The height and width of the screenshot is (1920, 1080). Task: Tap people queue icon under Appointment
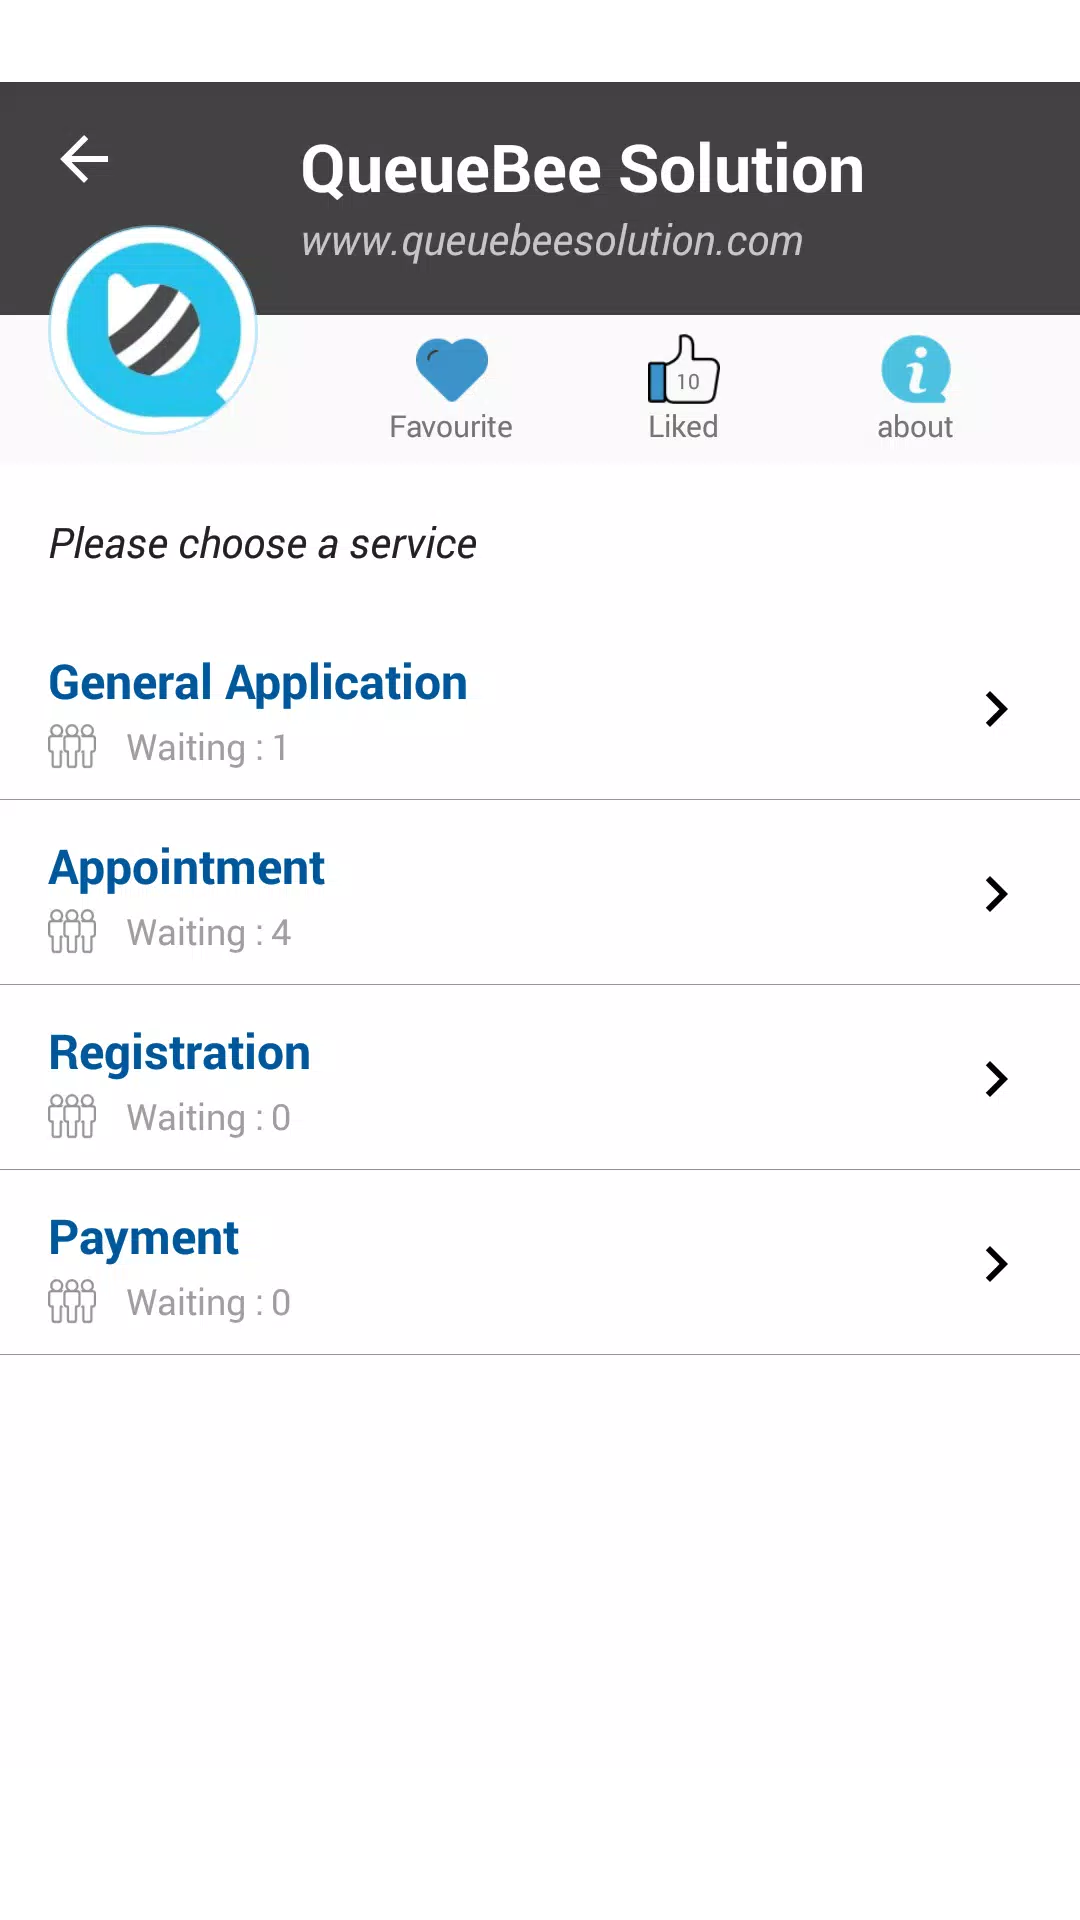point(72,931)
